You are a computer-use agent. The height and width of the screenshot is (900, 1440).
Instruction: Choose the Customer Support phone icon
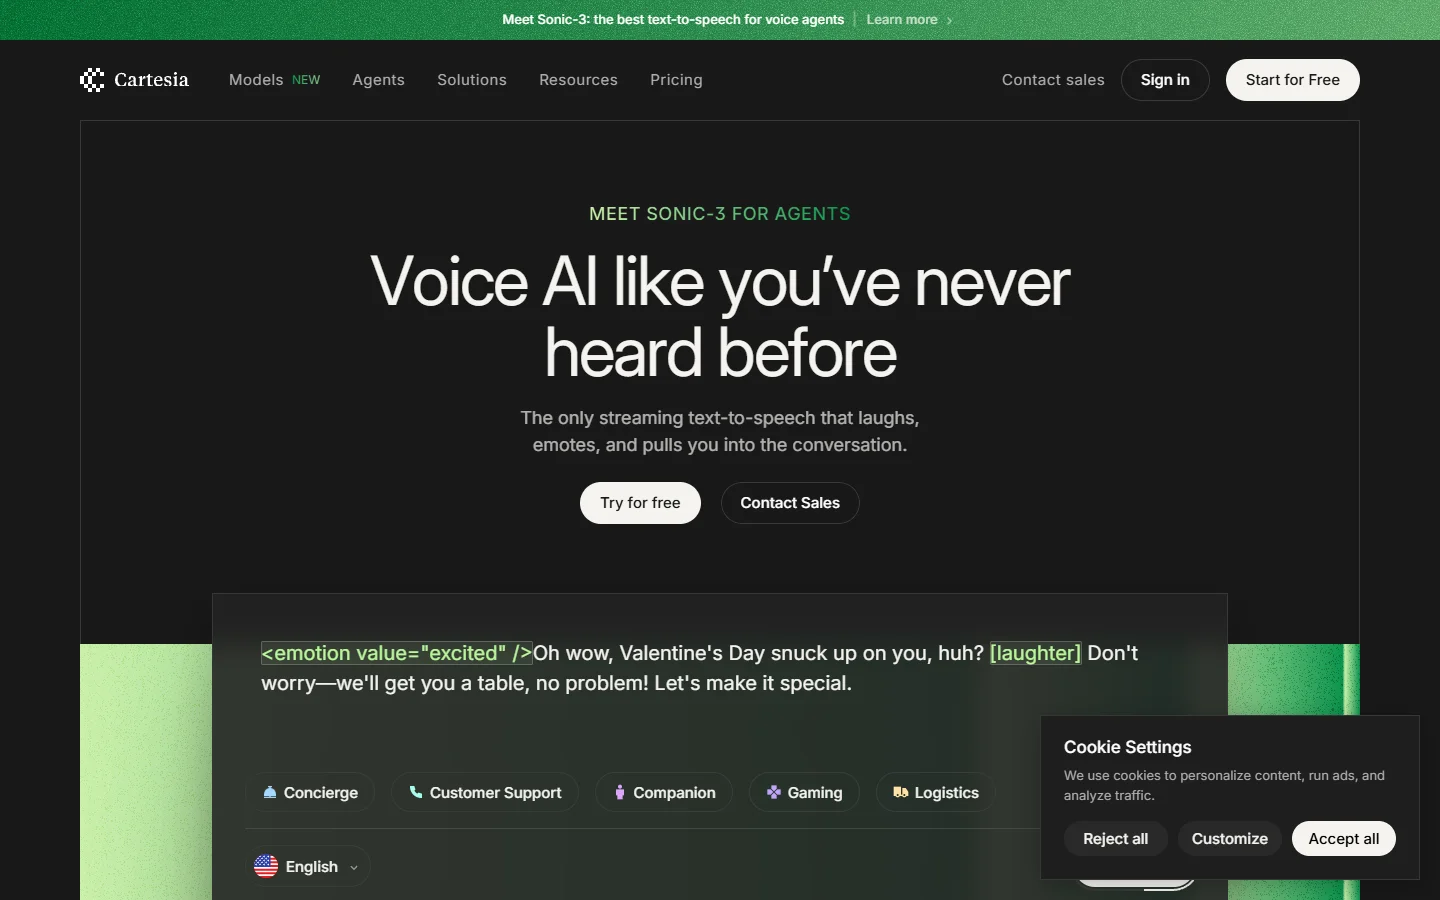point(415,792)
